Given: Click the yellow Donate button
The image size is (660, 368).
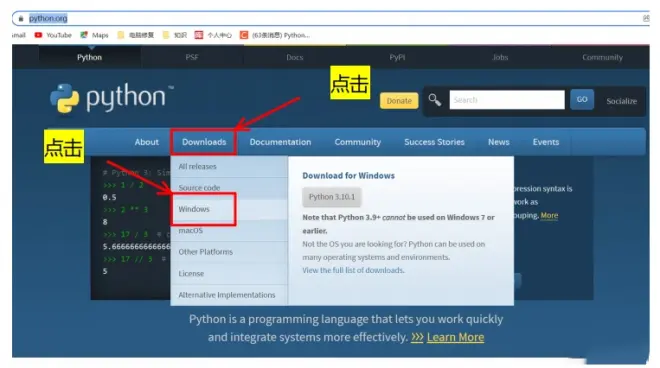Looking at the screenshot, I should 399,101.
